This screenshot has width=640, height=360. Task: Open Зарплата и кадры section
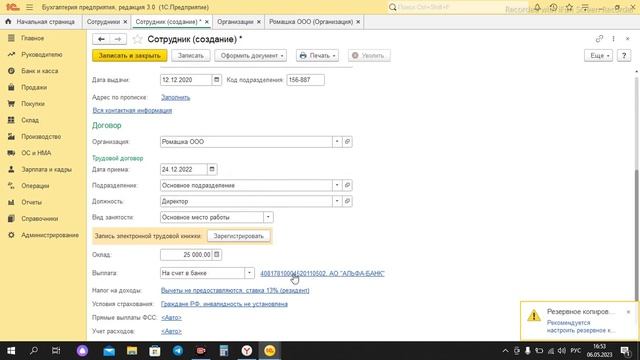pyautogui.click(x=46, y=169)
